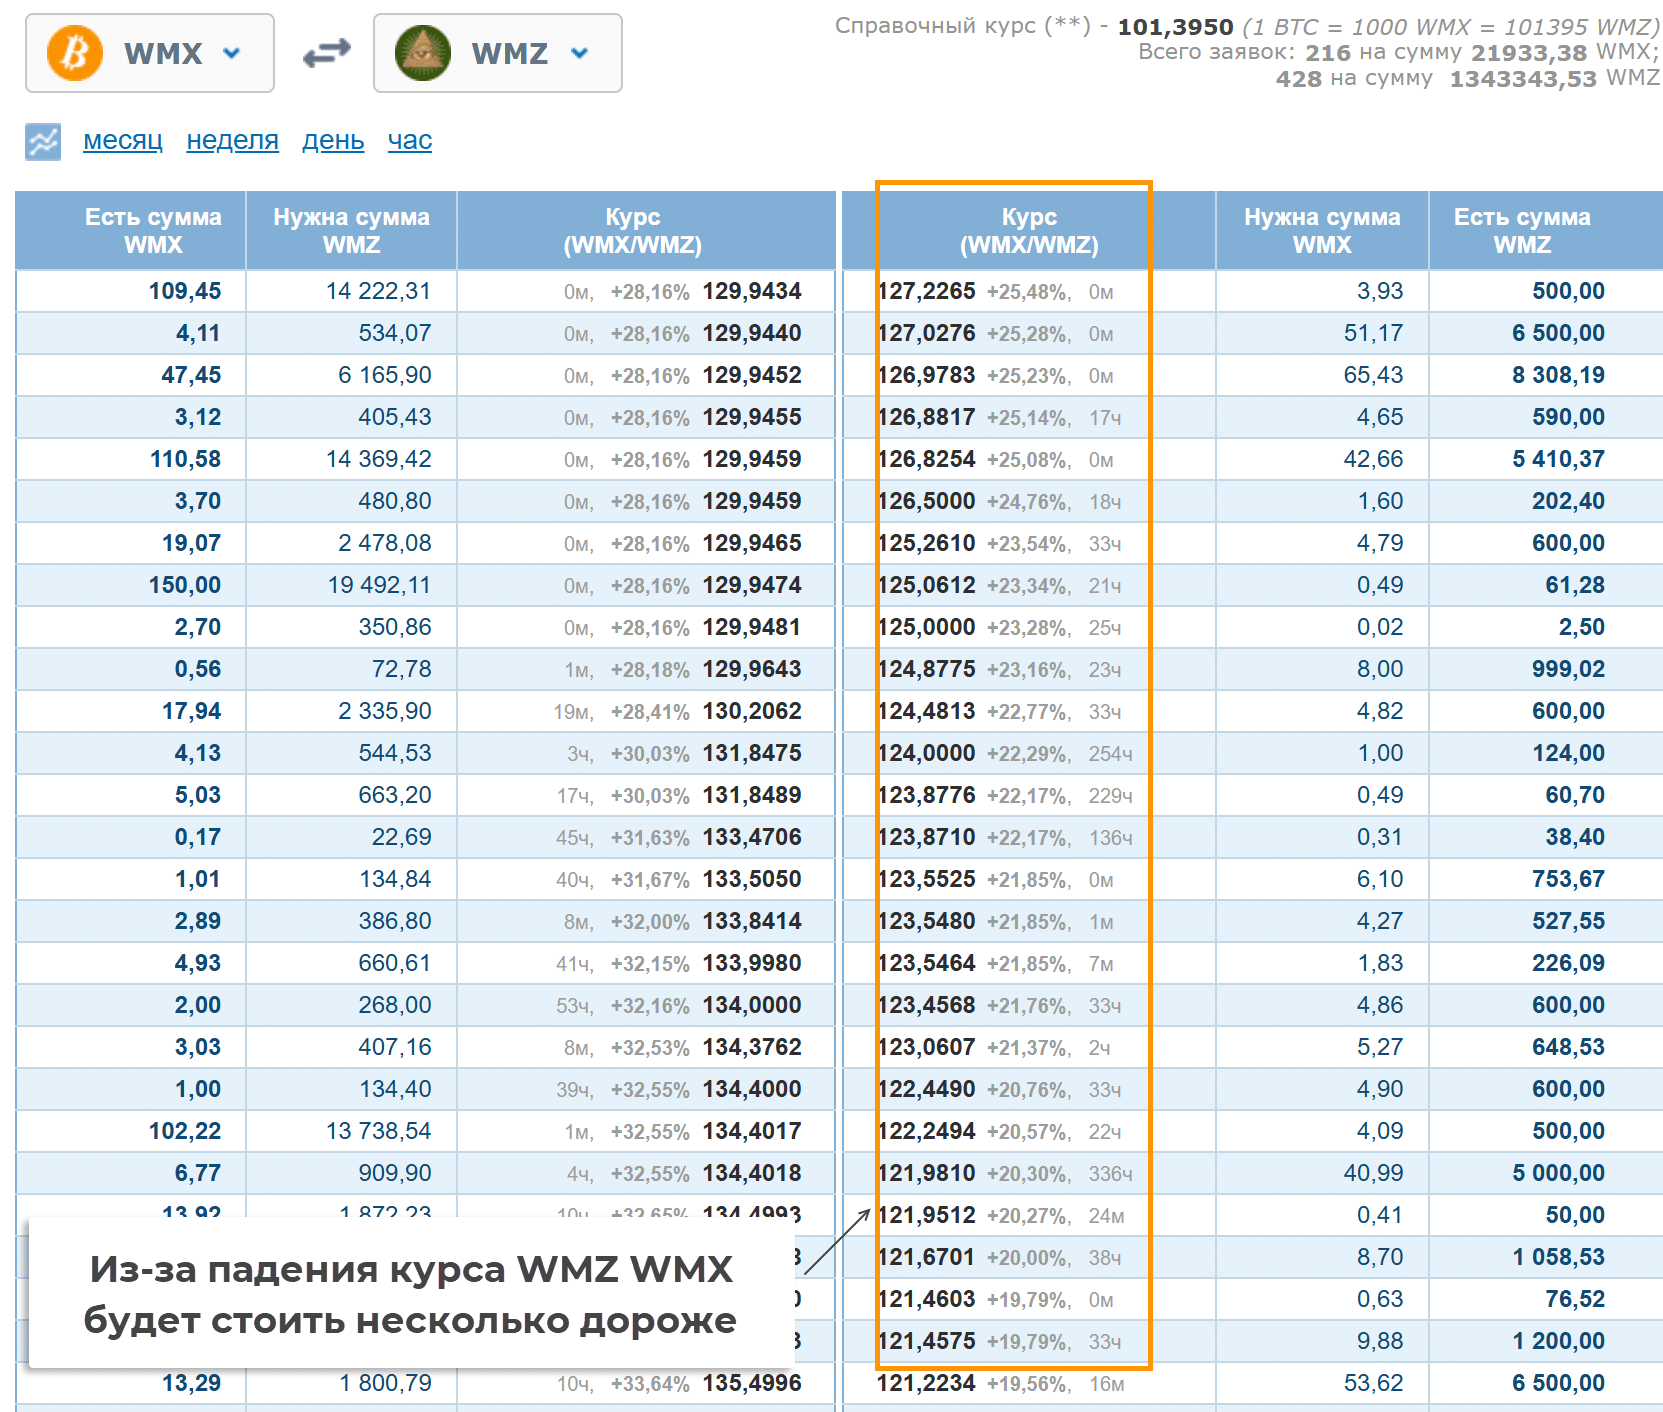Click the row with rate 124,0000
Viewport: 1663px width, 1412px height.
click(926, 754)
